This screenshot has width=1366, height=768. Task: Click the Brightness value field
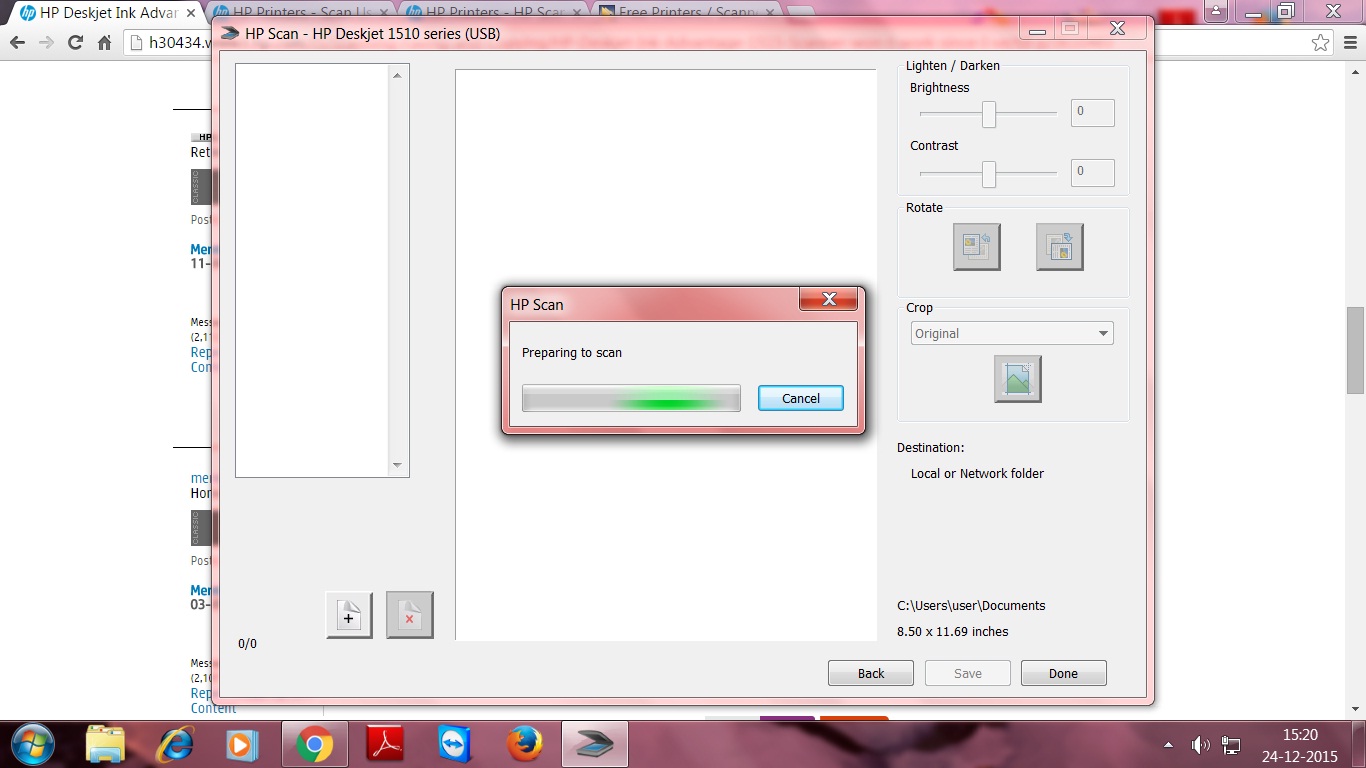(x=1093, y=112)
